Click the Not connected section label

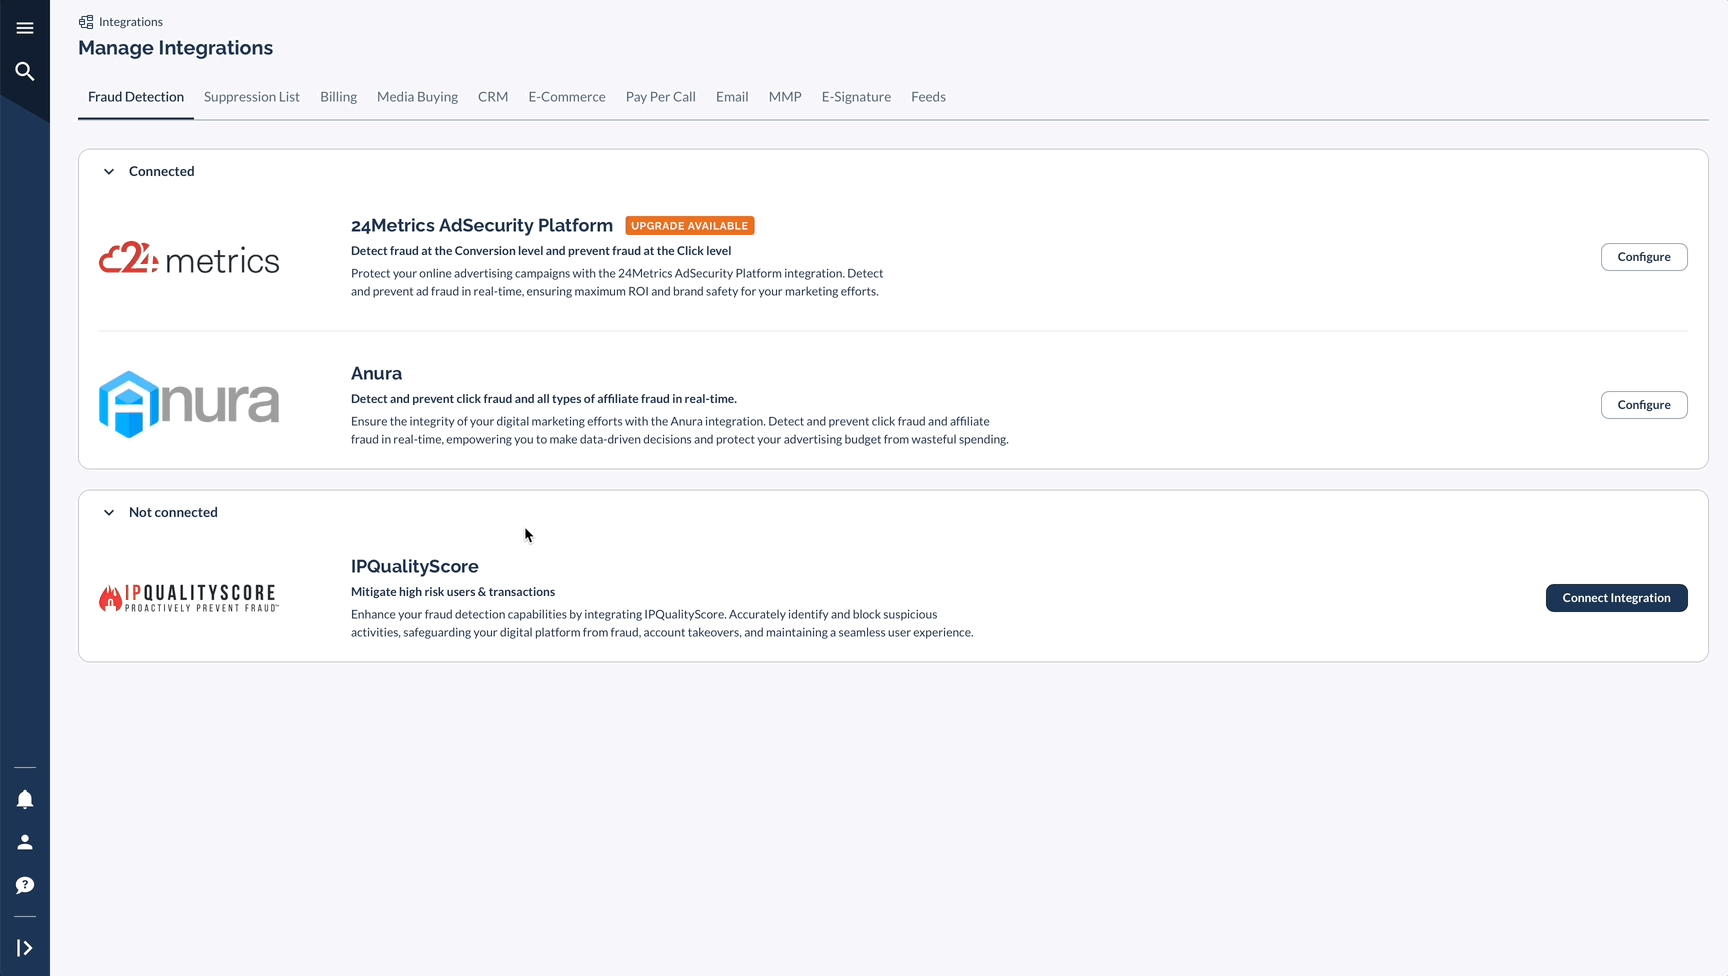click(173, 513)
